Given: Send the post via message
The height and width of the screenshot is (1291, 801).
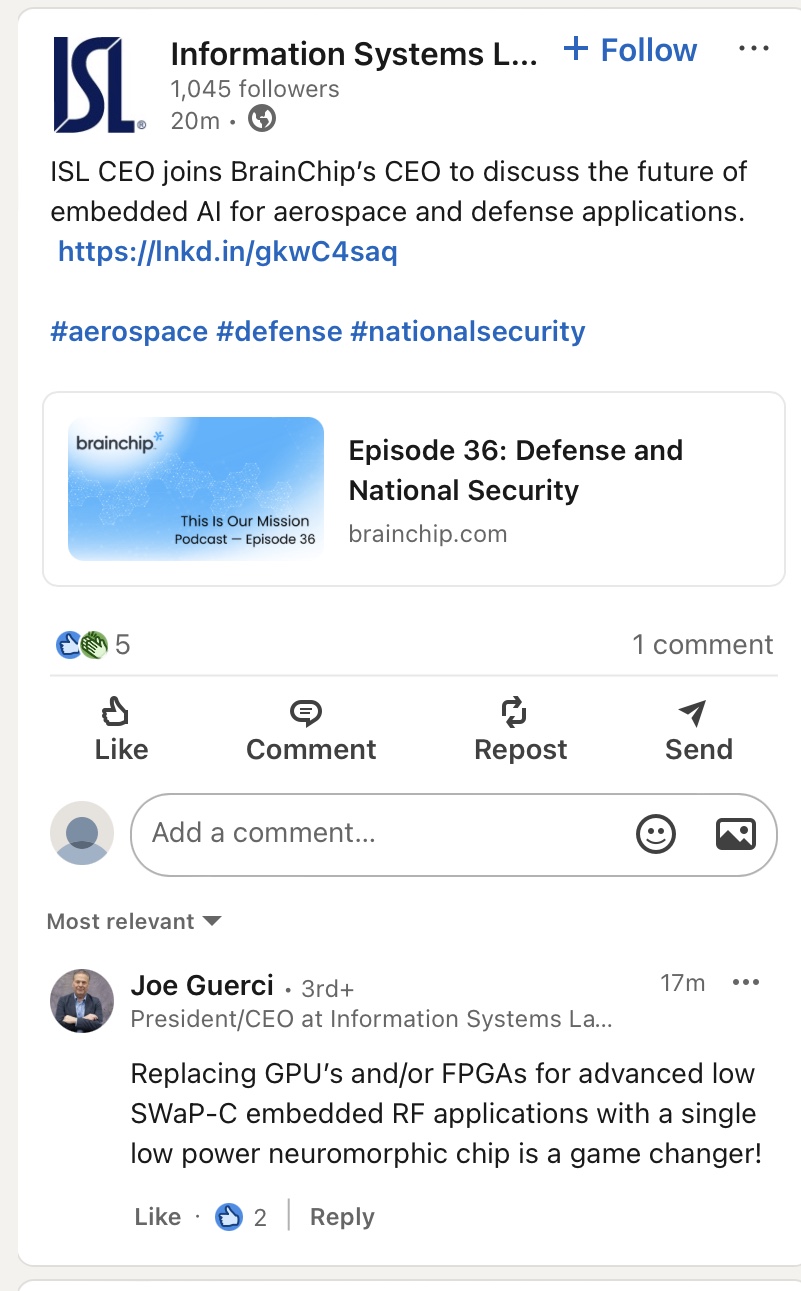Looking at the screenshot, I should pyautogui.click(x=698, y=731).
